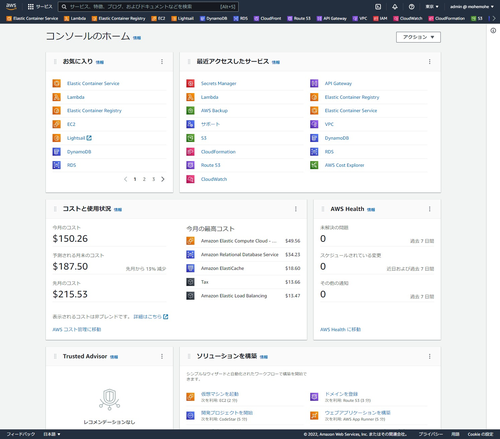Image resolution: width=500 pixels, height=439 pixels.
Task: Open CloudFormation from the top favorites bar
Action: click(447, 18)
